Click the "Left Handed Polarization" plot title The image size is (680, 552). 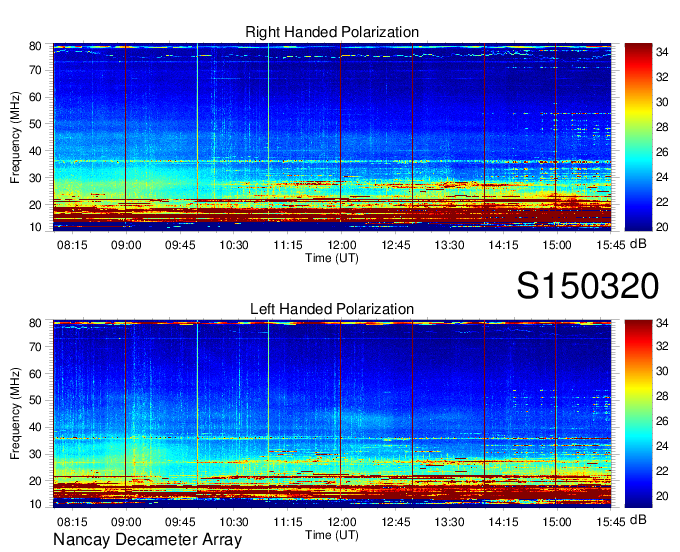pyautogui.click(x=332, y=309)
